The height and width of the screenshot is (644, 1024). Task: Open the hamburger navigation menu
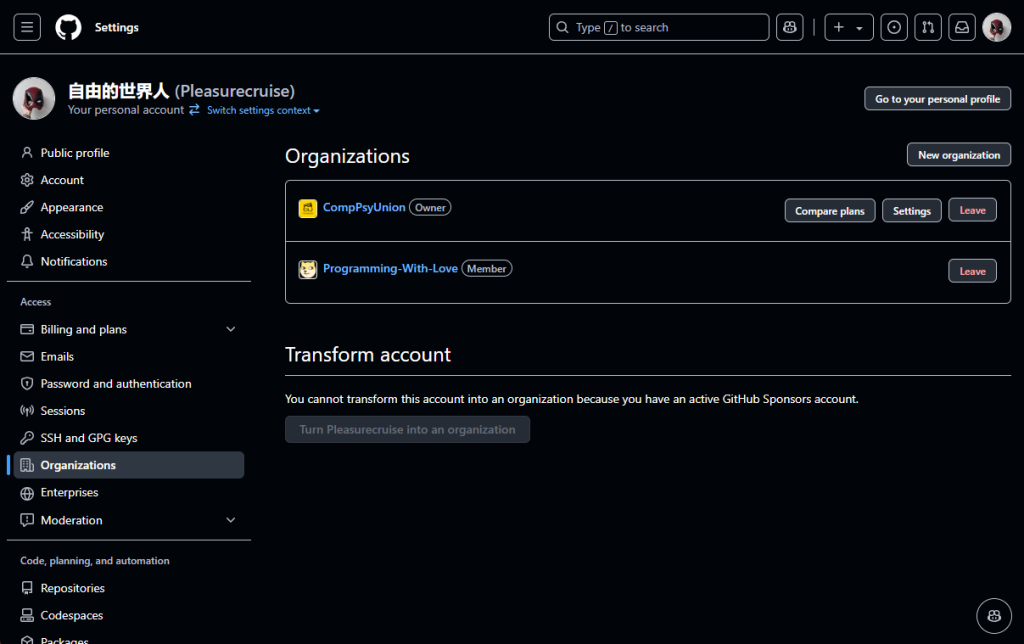[x=27, y=27]
